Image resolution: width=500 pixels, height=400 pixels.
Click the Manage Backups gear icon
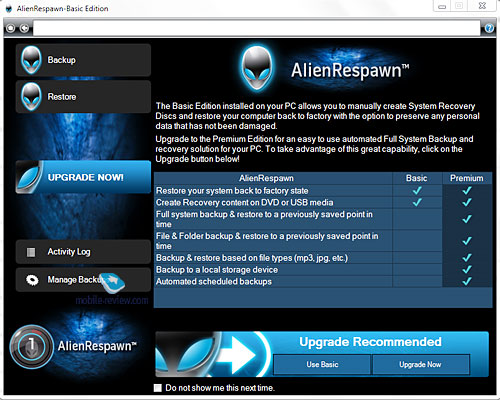tap(32, 280)
